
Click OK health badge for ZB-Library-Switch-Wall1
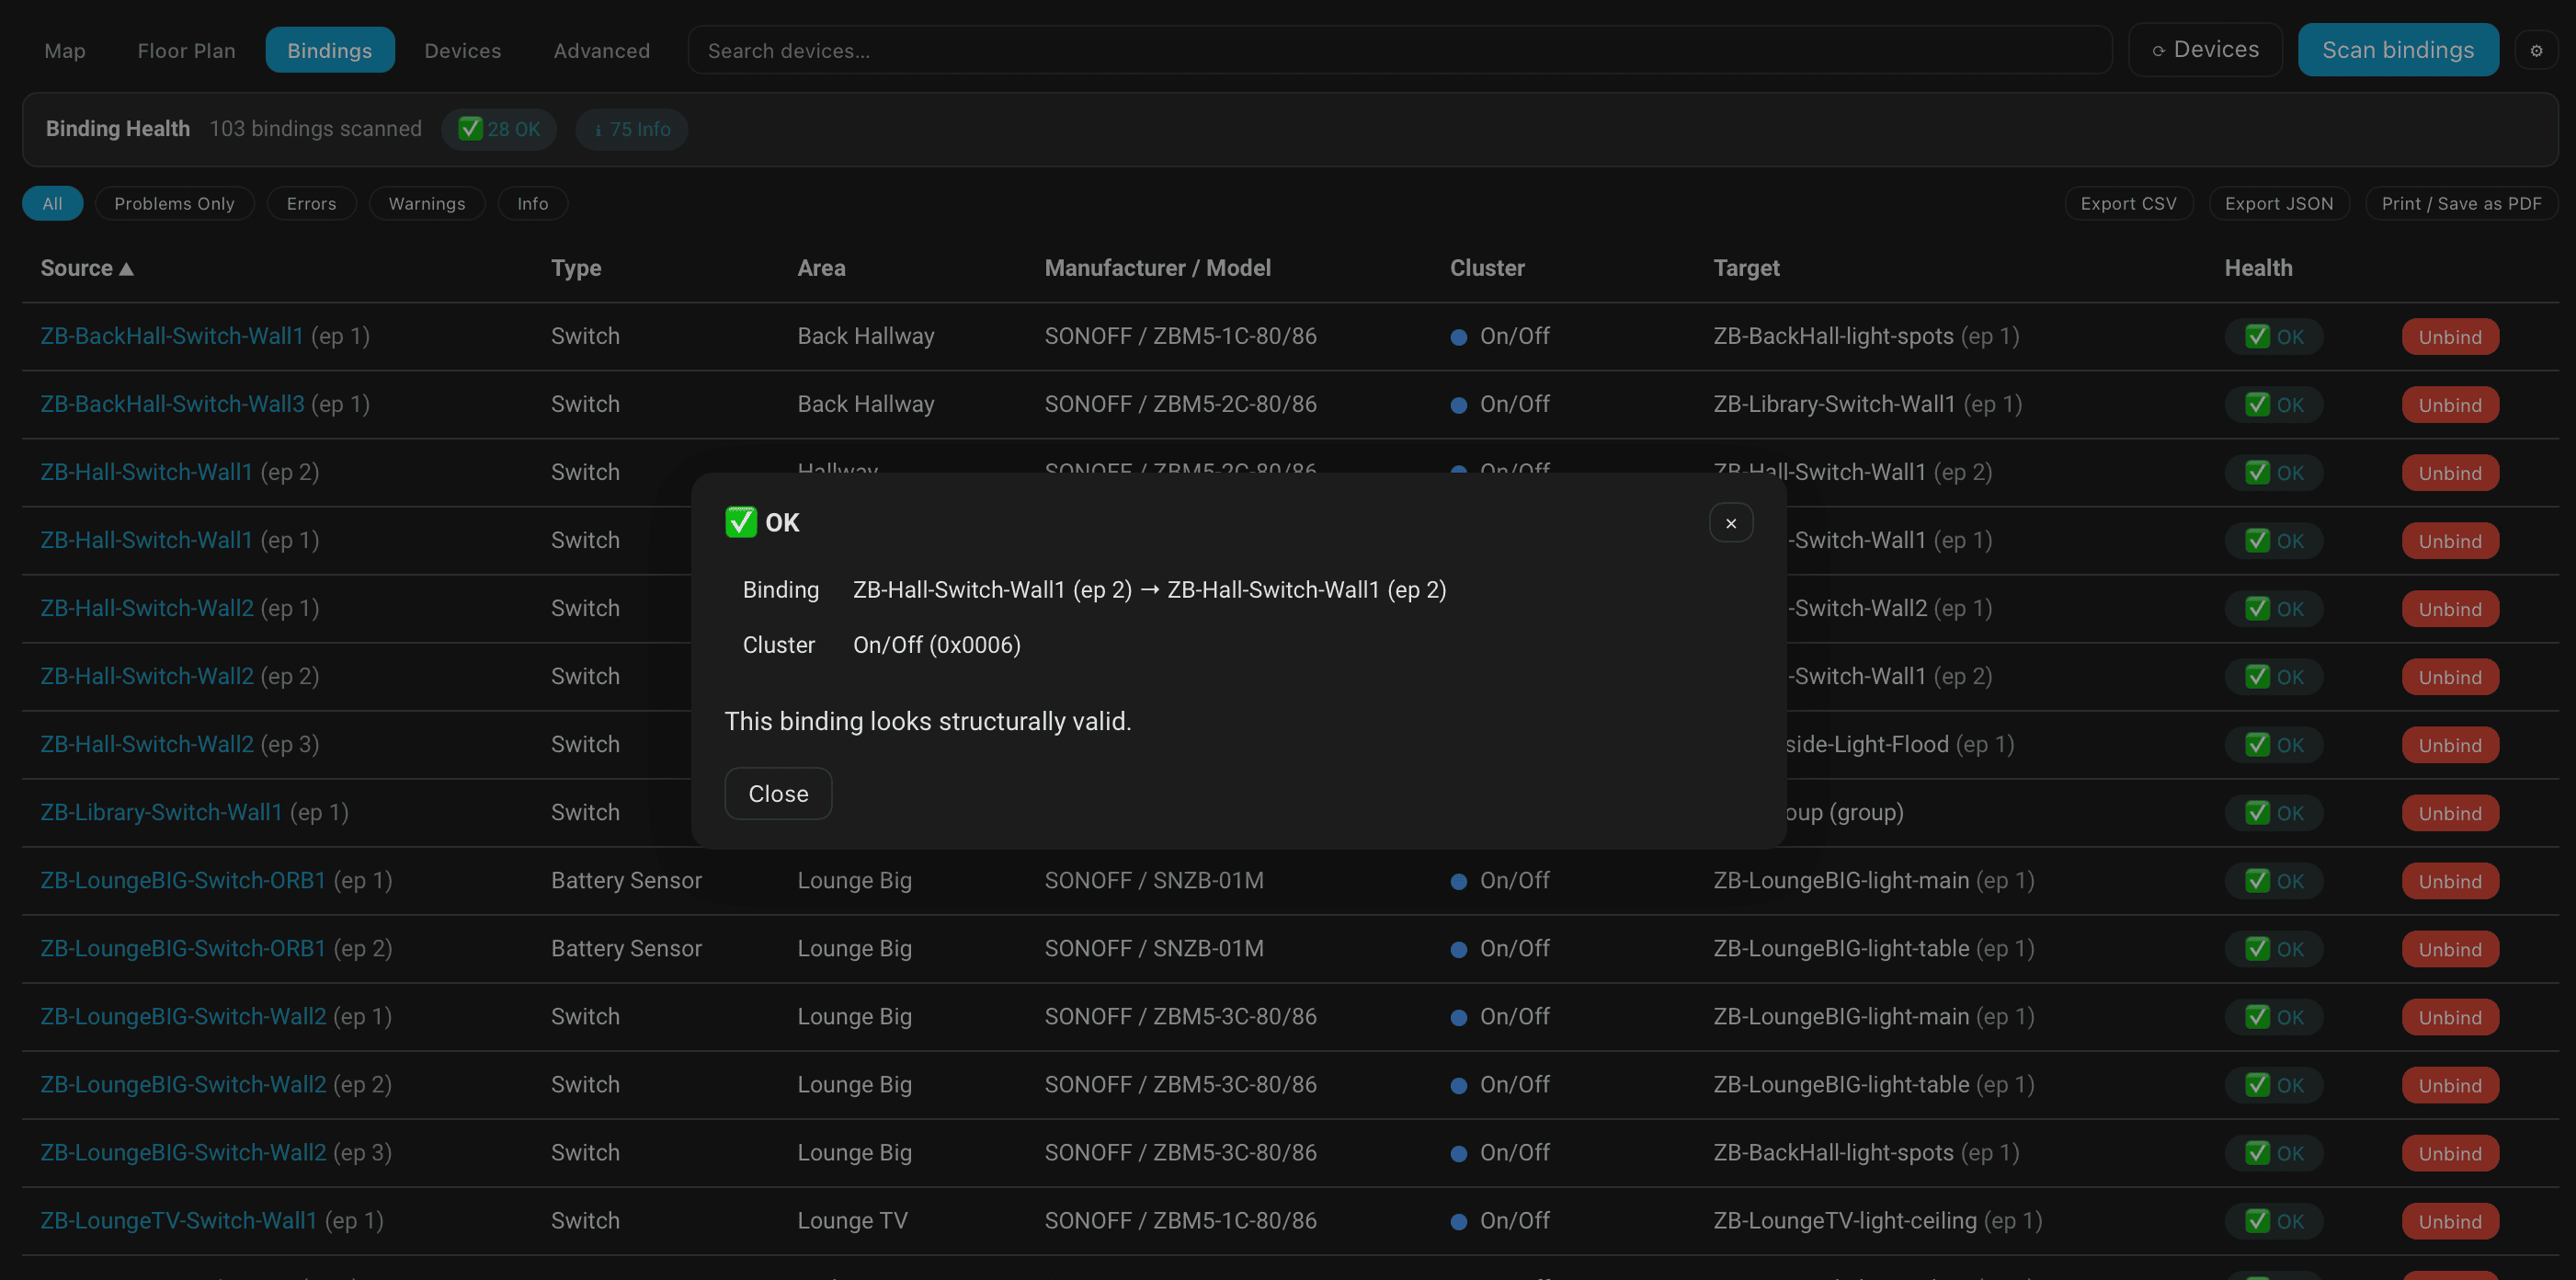point(2273,813)
